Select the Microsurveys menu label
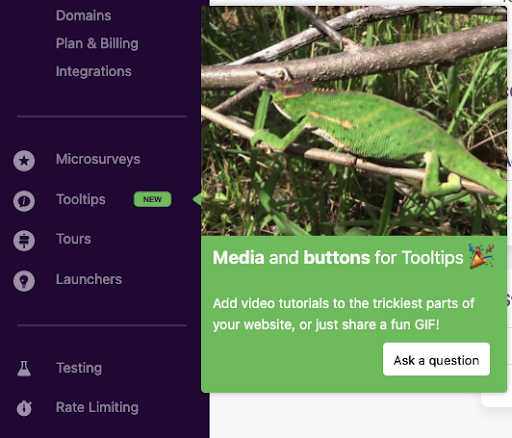512x438 pixels. click(98, 159)
